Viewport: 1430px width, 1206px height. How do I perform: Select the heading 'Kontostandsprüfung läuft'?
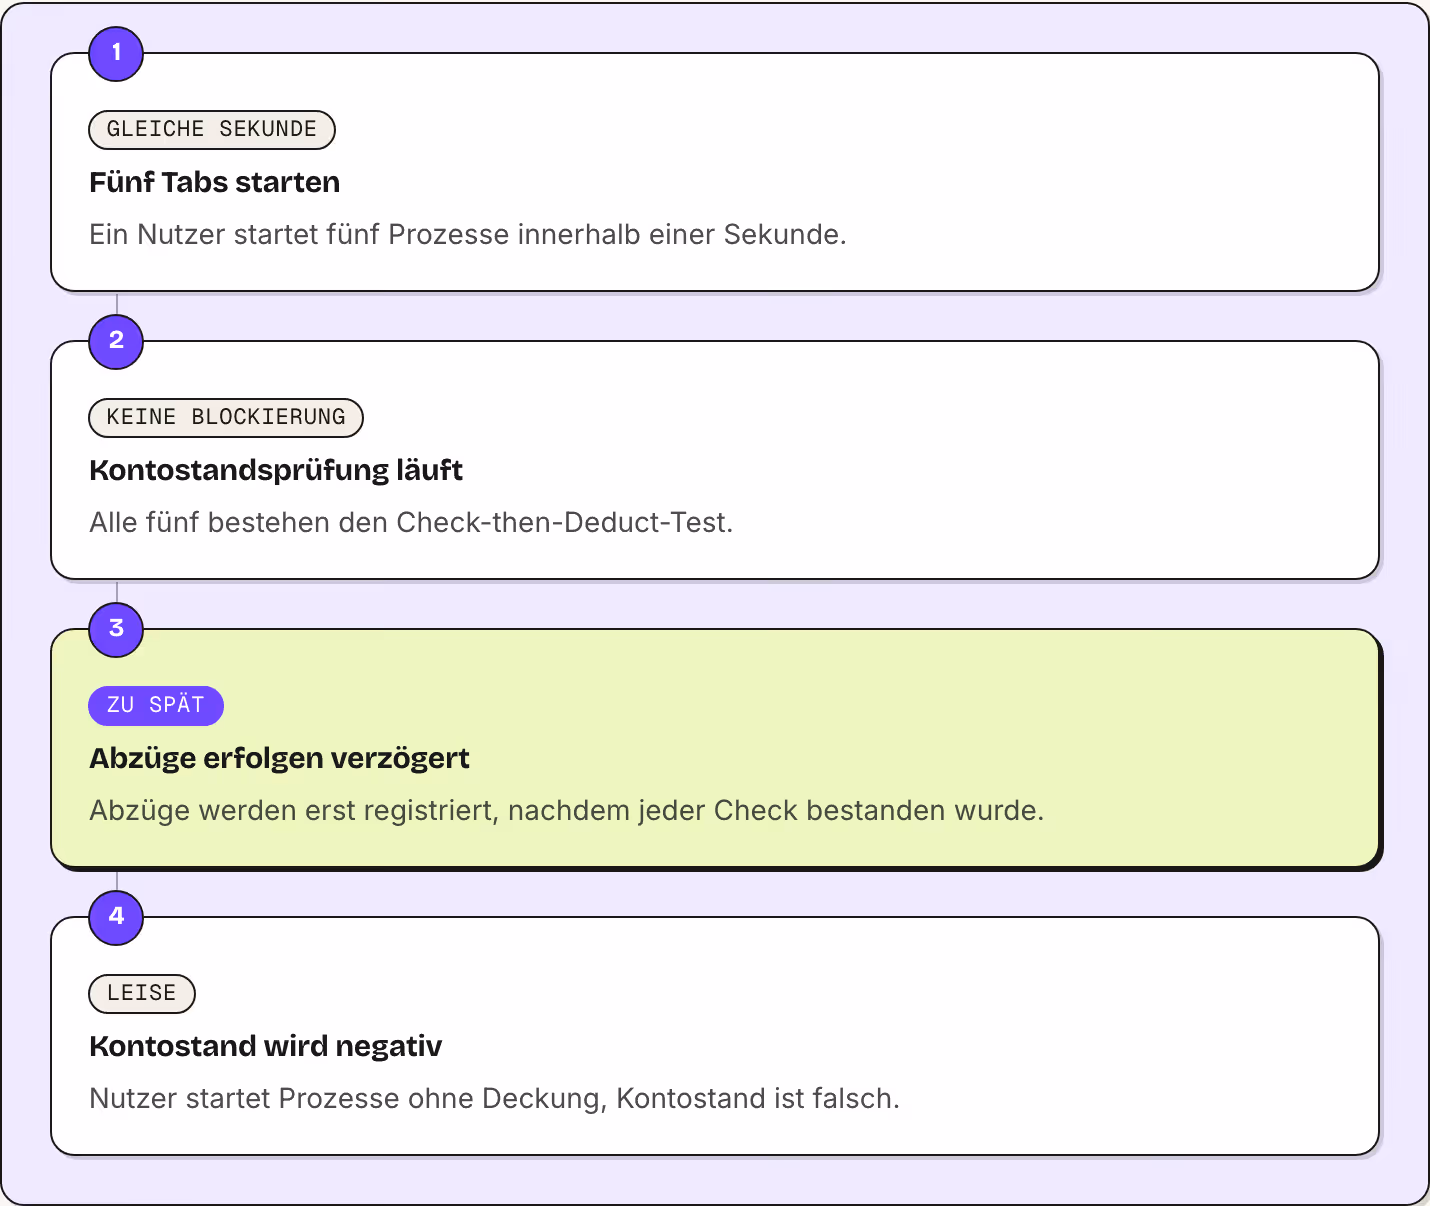[x=276, y=470]
